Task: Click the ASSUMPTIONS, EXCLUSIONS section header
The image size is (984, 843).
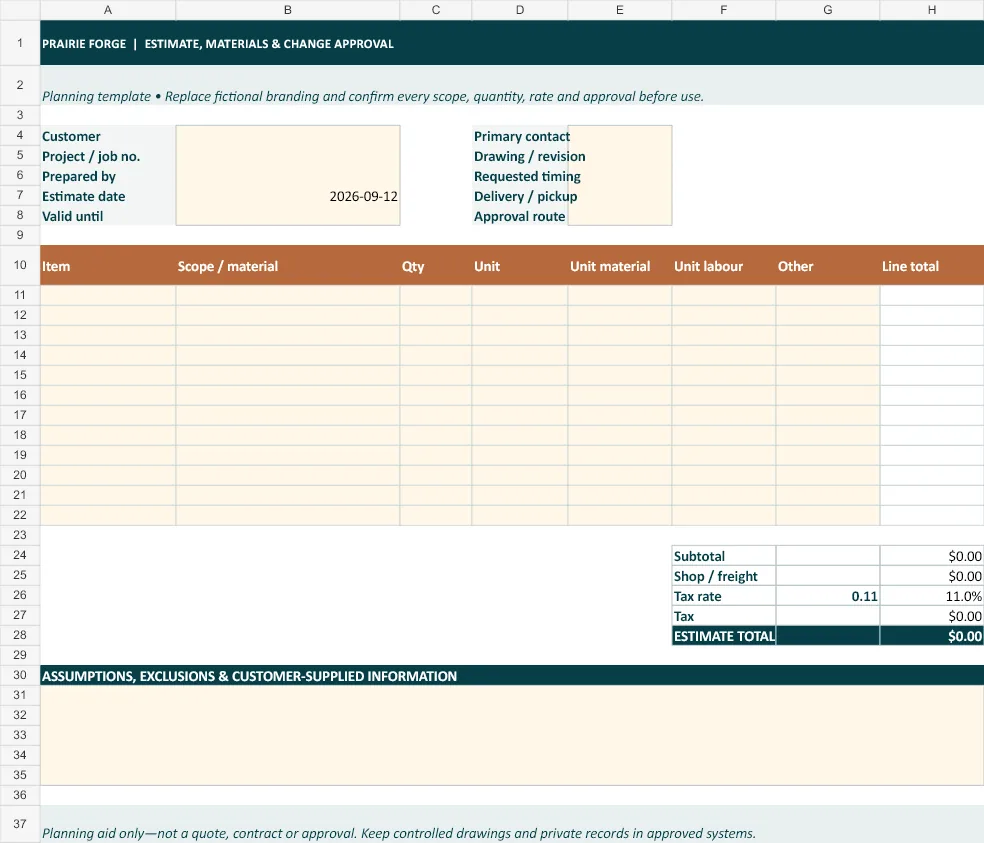Action: pyautogui.click(x=512, y=675)
